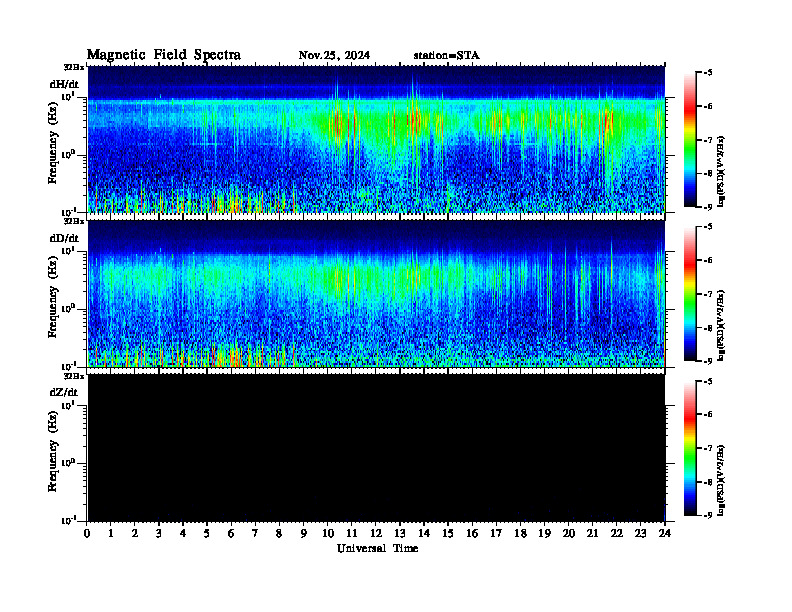The image size is (792, 612).
Task: Click the 32Hz label of dZ/dt panel
Action: click(x=74, y=376)
